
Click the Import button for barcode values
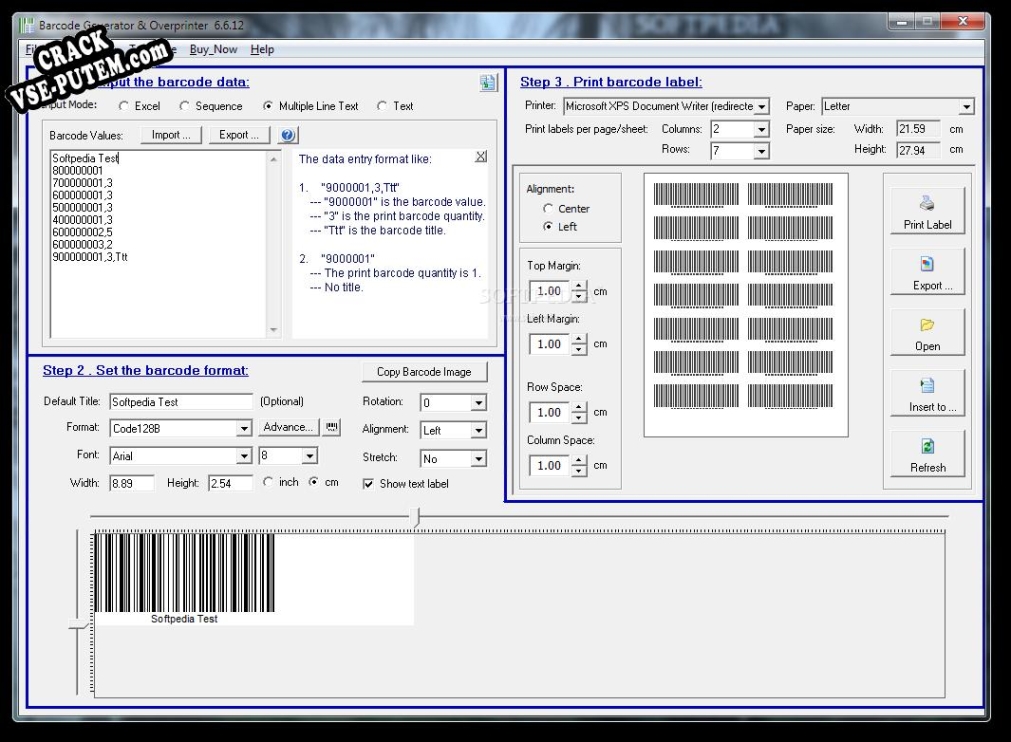[170, 135]
